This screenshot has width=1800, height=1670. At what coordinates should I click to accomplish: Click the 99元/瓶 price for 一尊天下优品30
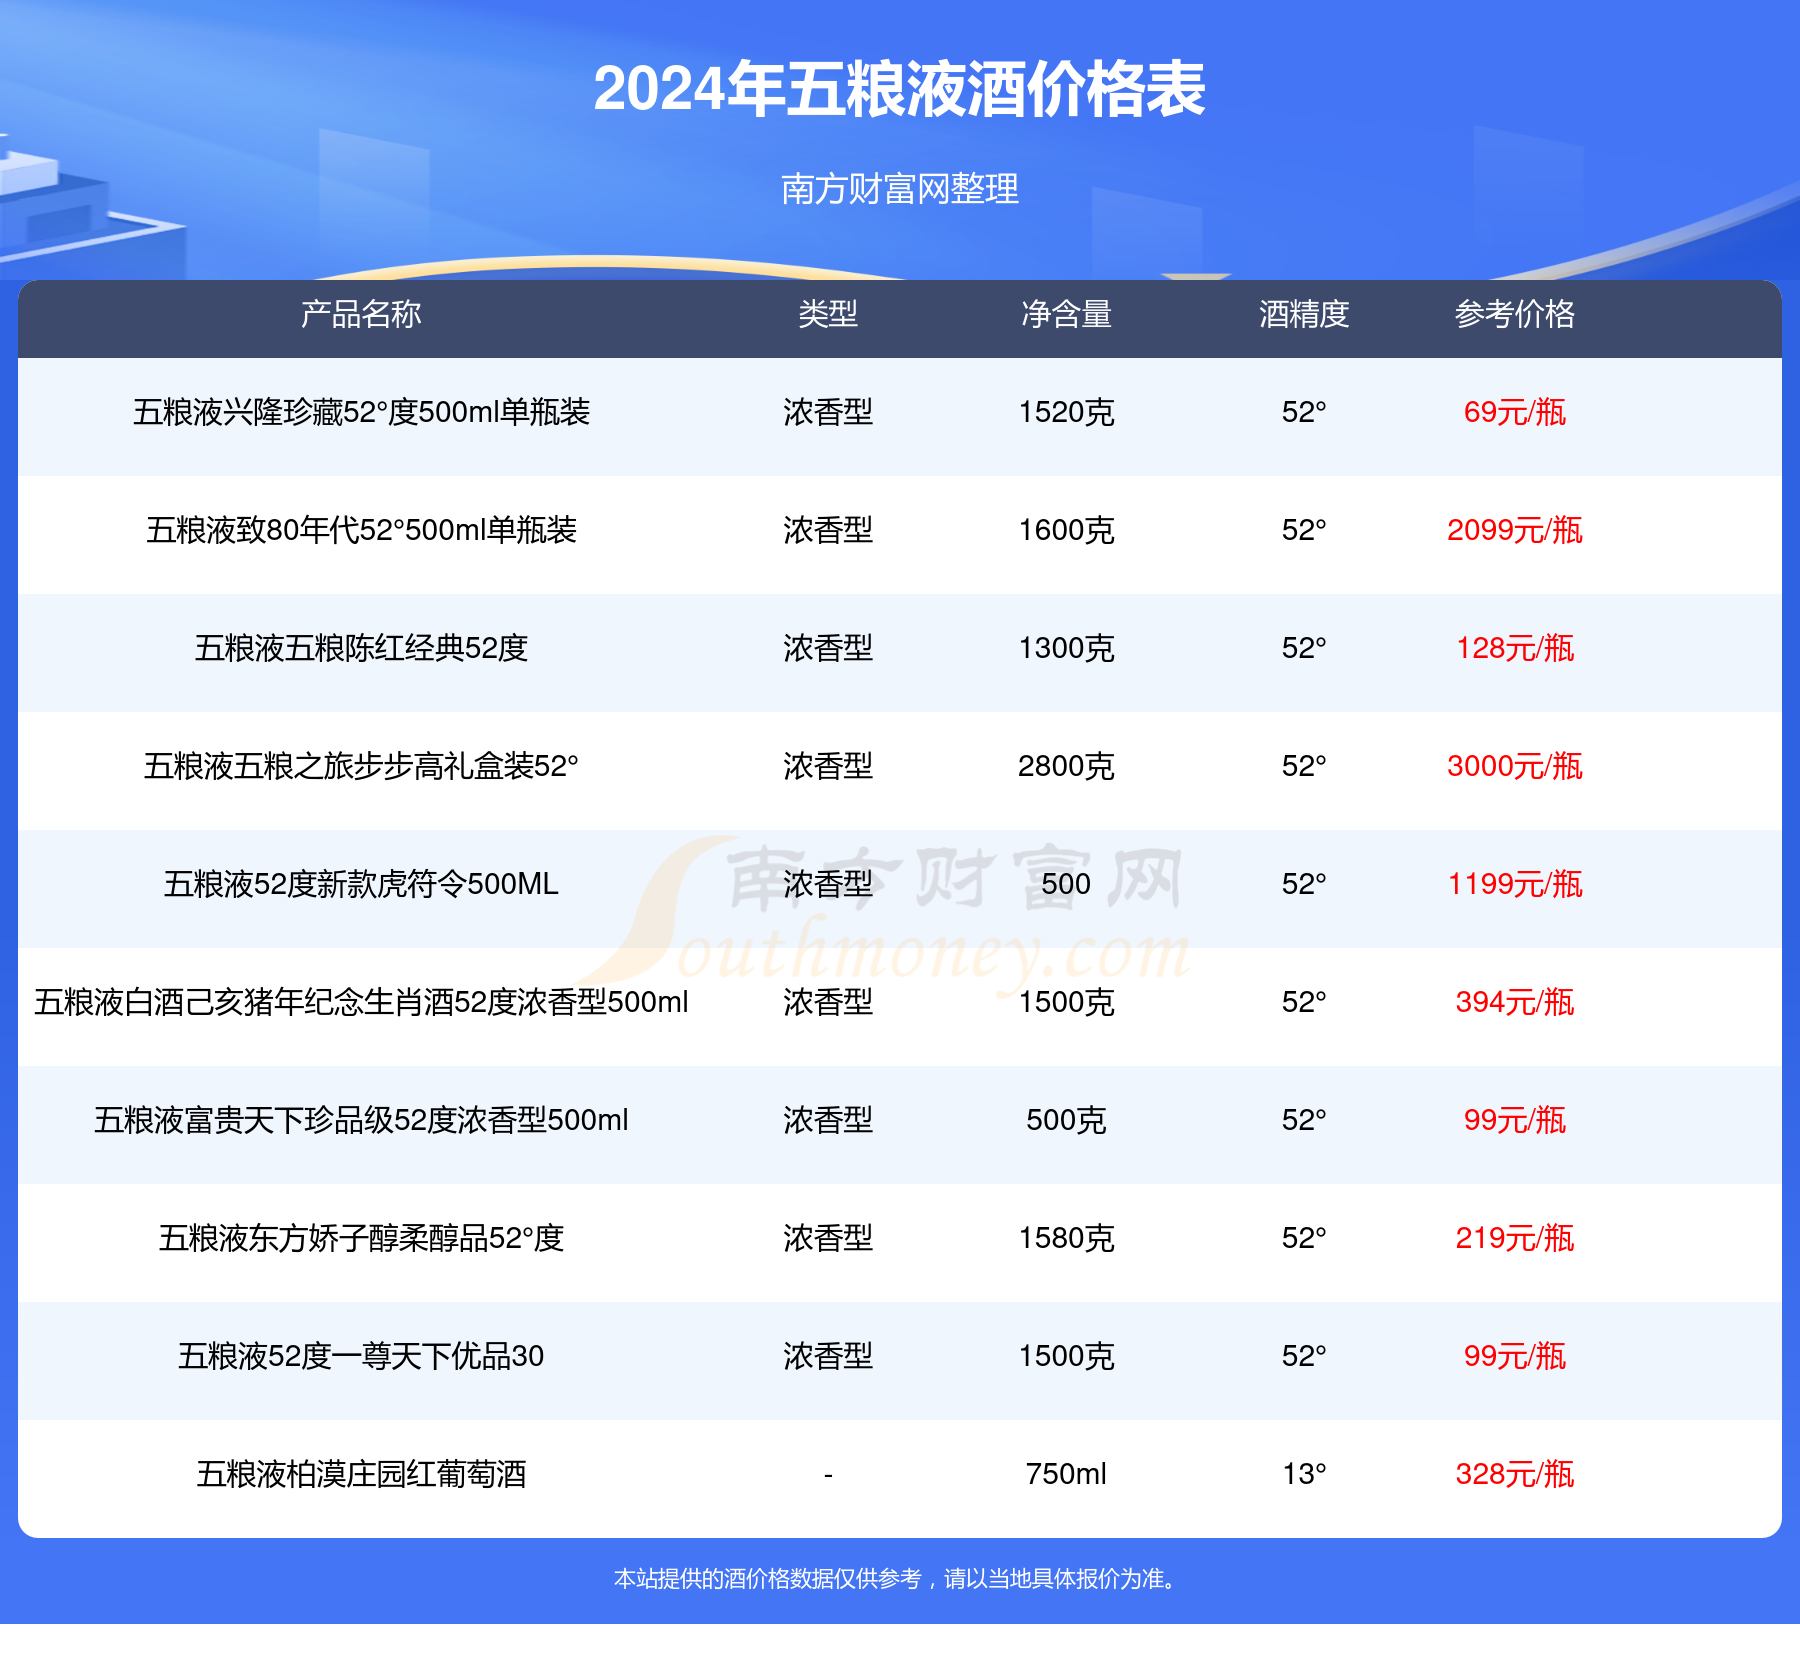pos(1515,1356)
